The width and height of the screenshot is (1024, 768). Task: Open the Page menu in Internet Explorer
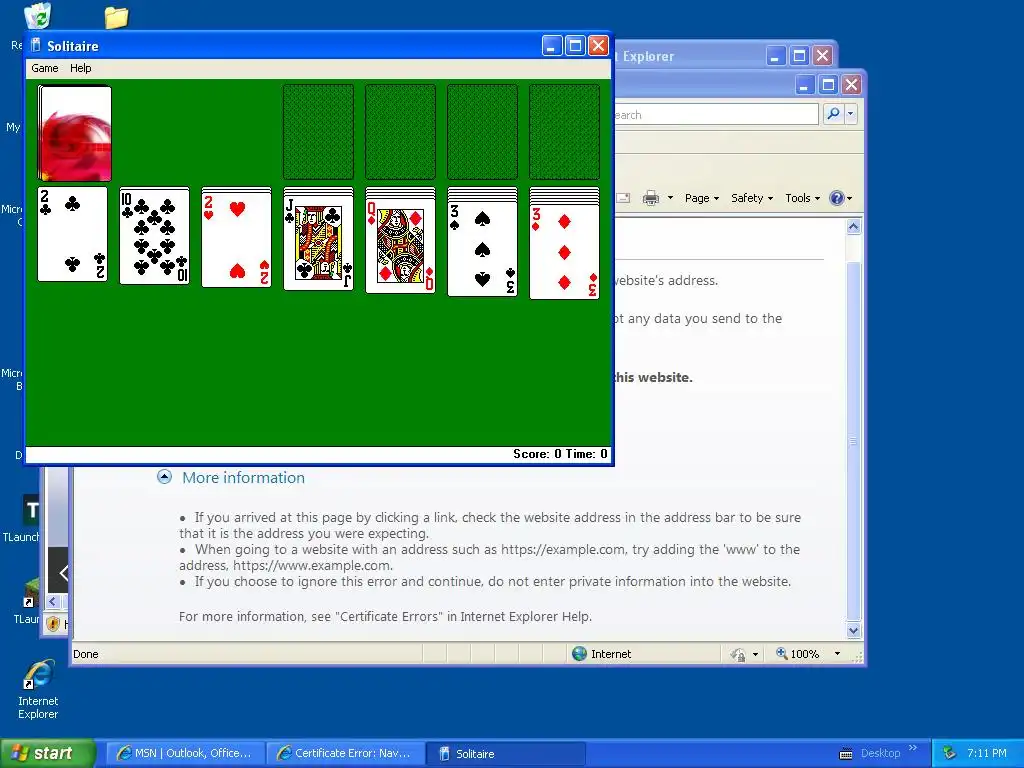tap(701, 198)
